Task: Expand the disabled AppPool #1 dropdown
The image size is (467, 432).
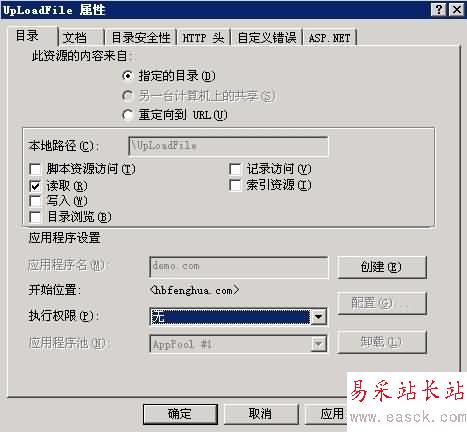Action: coord(318,344)
